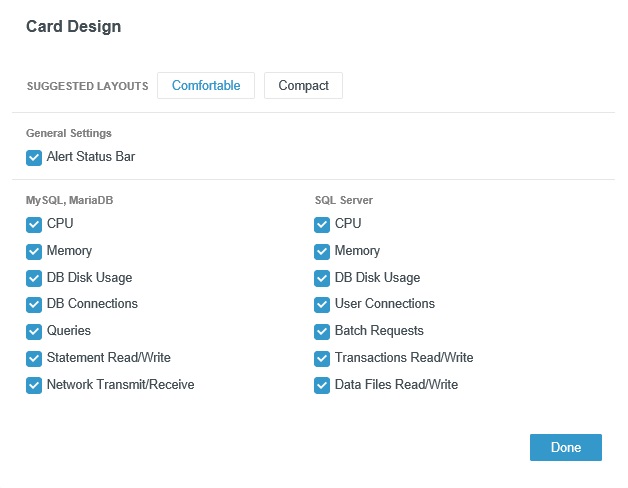Viewport: 628px width, 488px height.
Task: Disable Transactions Read/Write metric
Action: tap(322, 359)
